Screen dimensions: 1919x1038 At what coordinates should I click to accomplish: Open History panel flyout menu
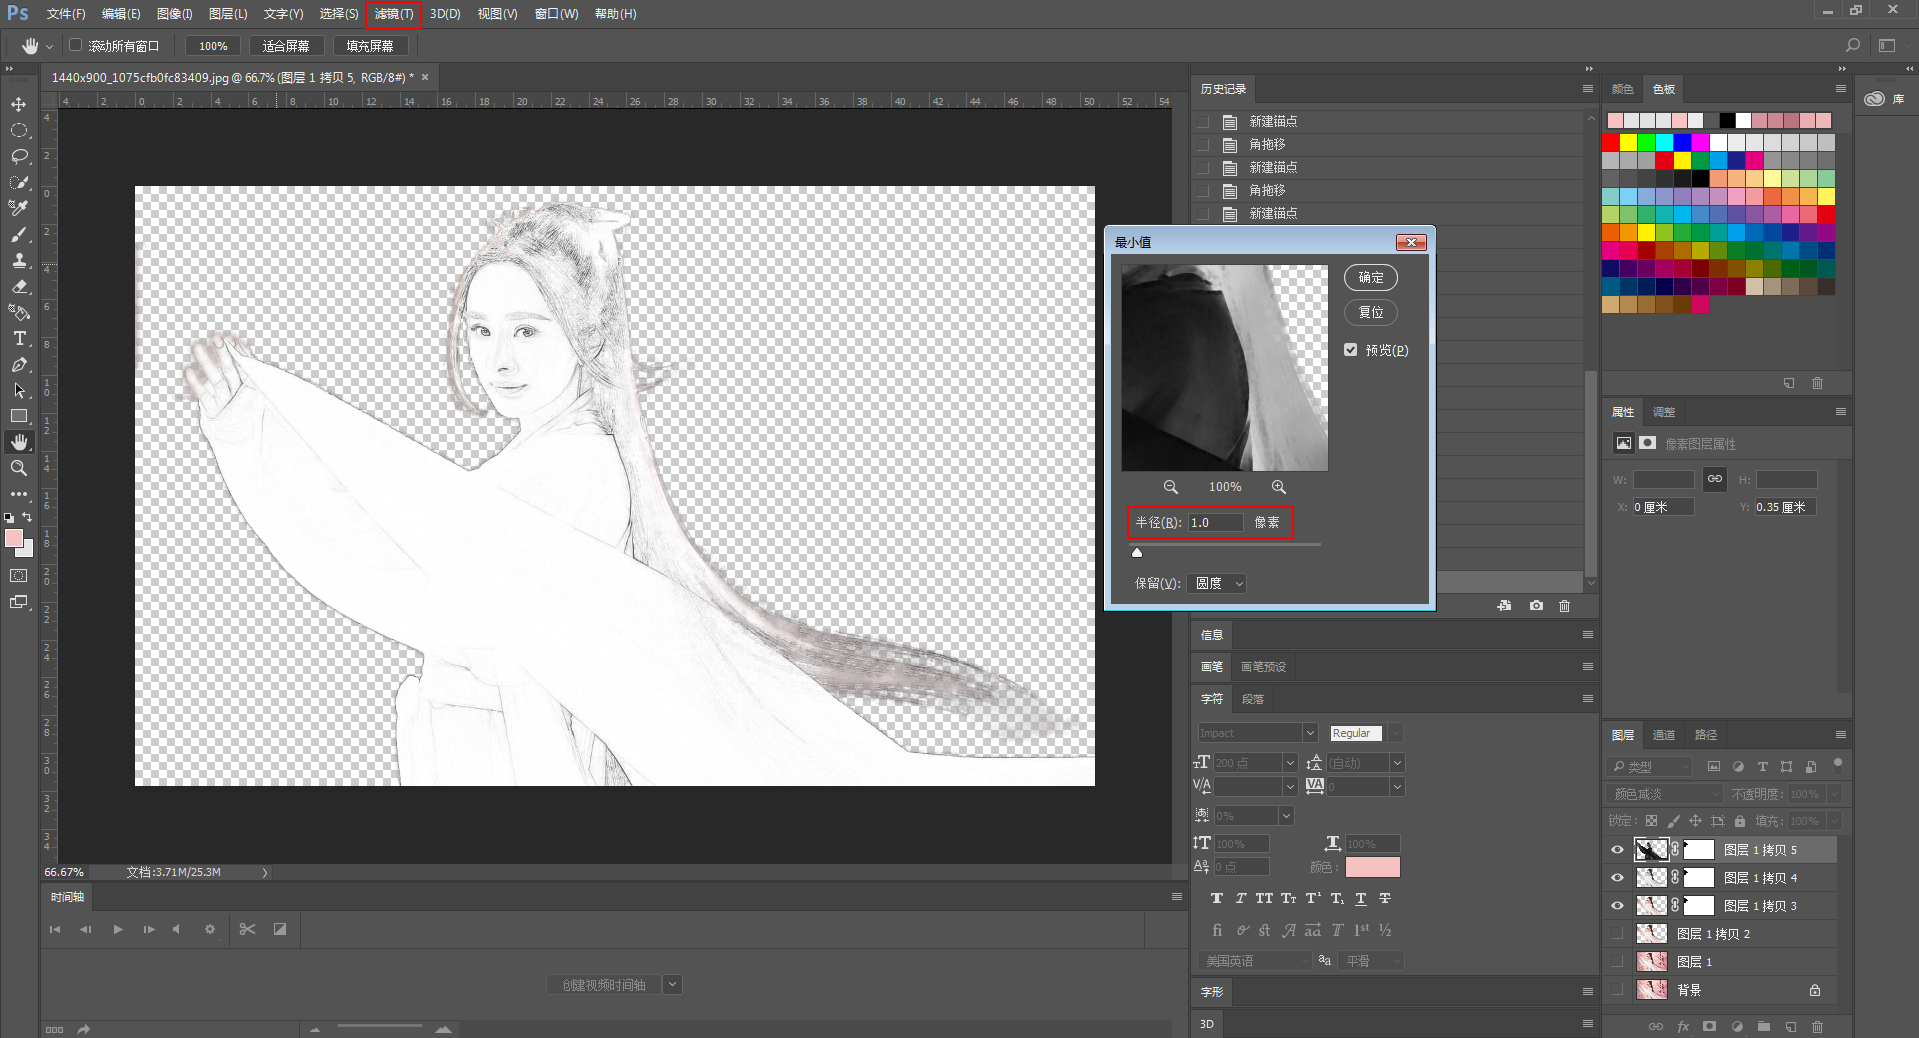tap(1587, 89)
